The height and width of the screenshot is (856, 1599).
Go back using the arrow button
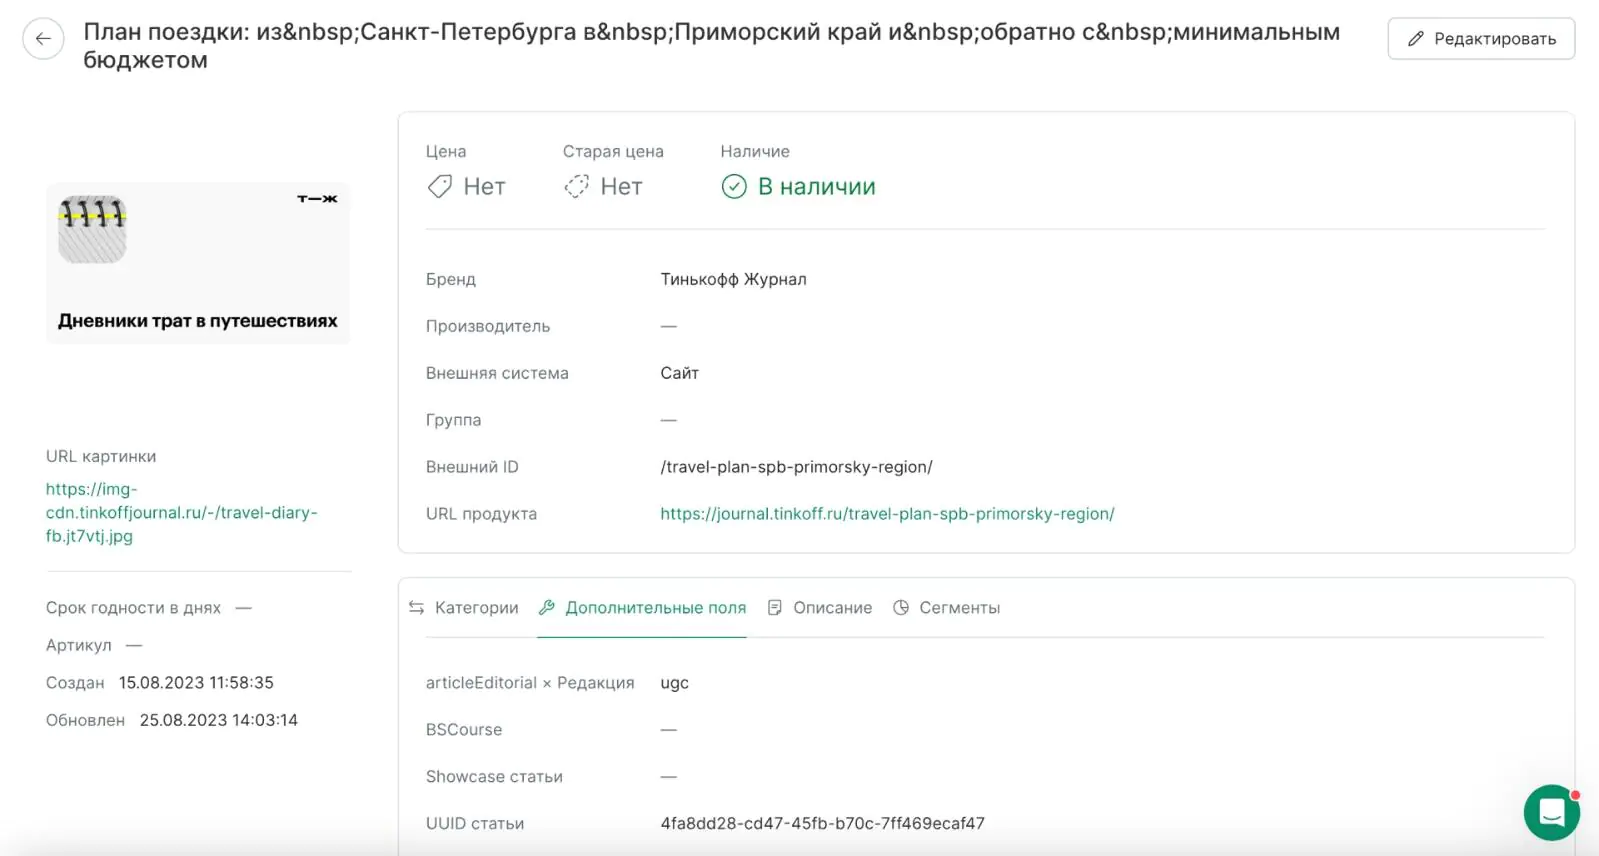pyautogui.click(x=43, y=39)
